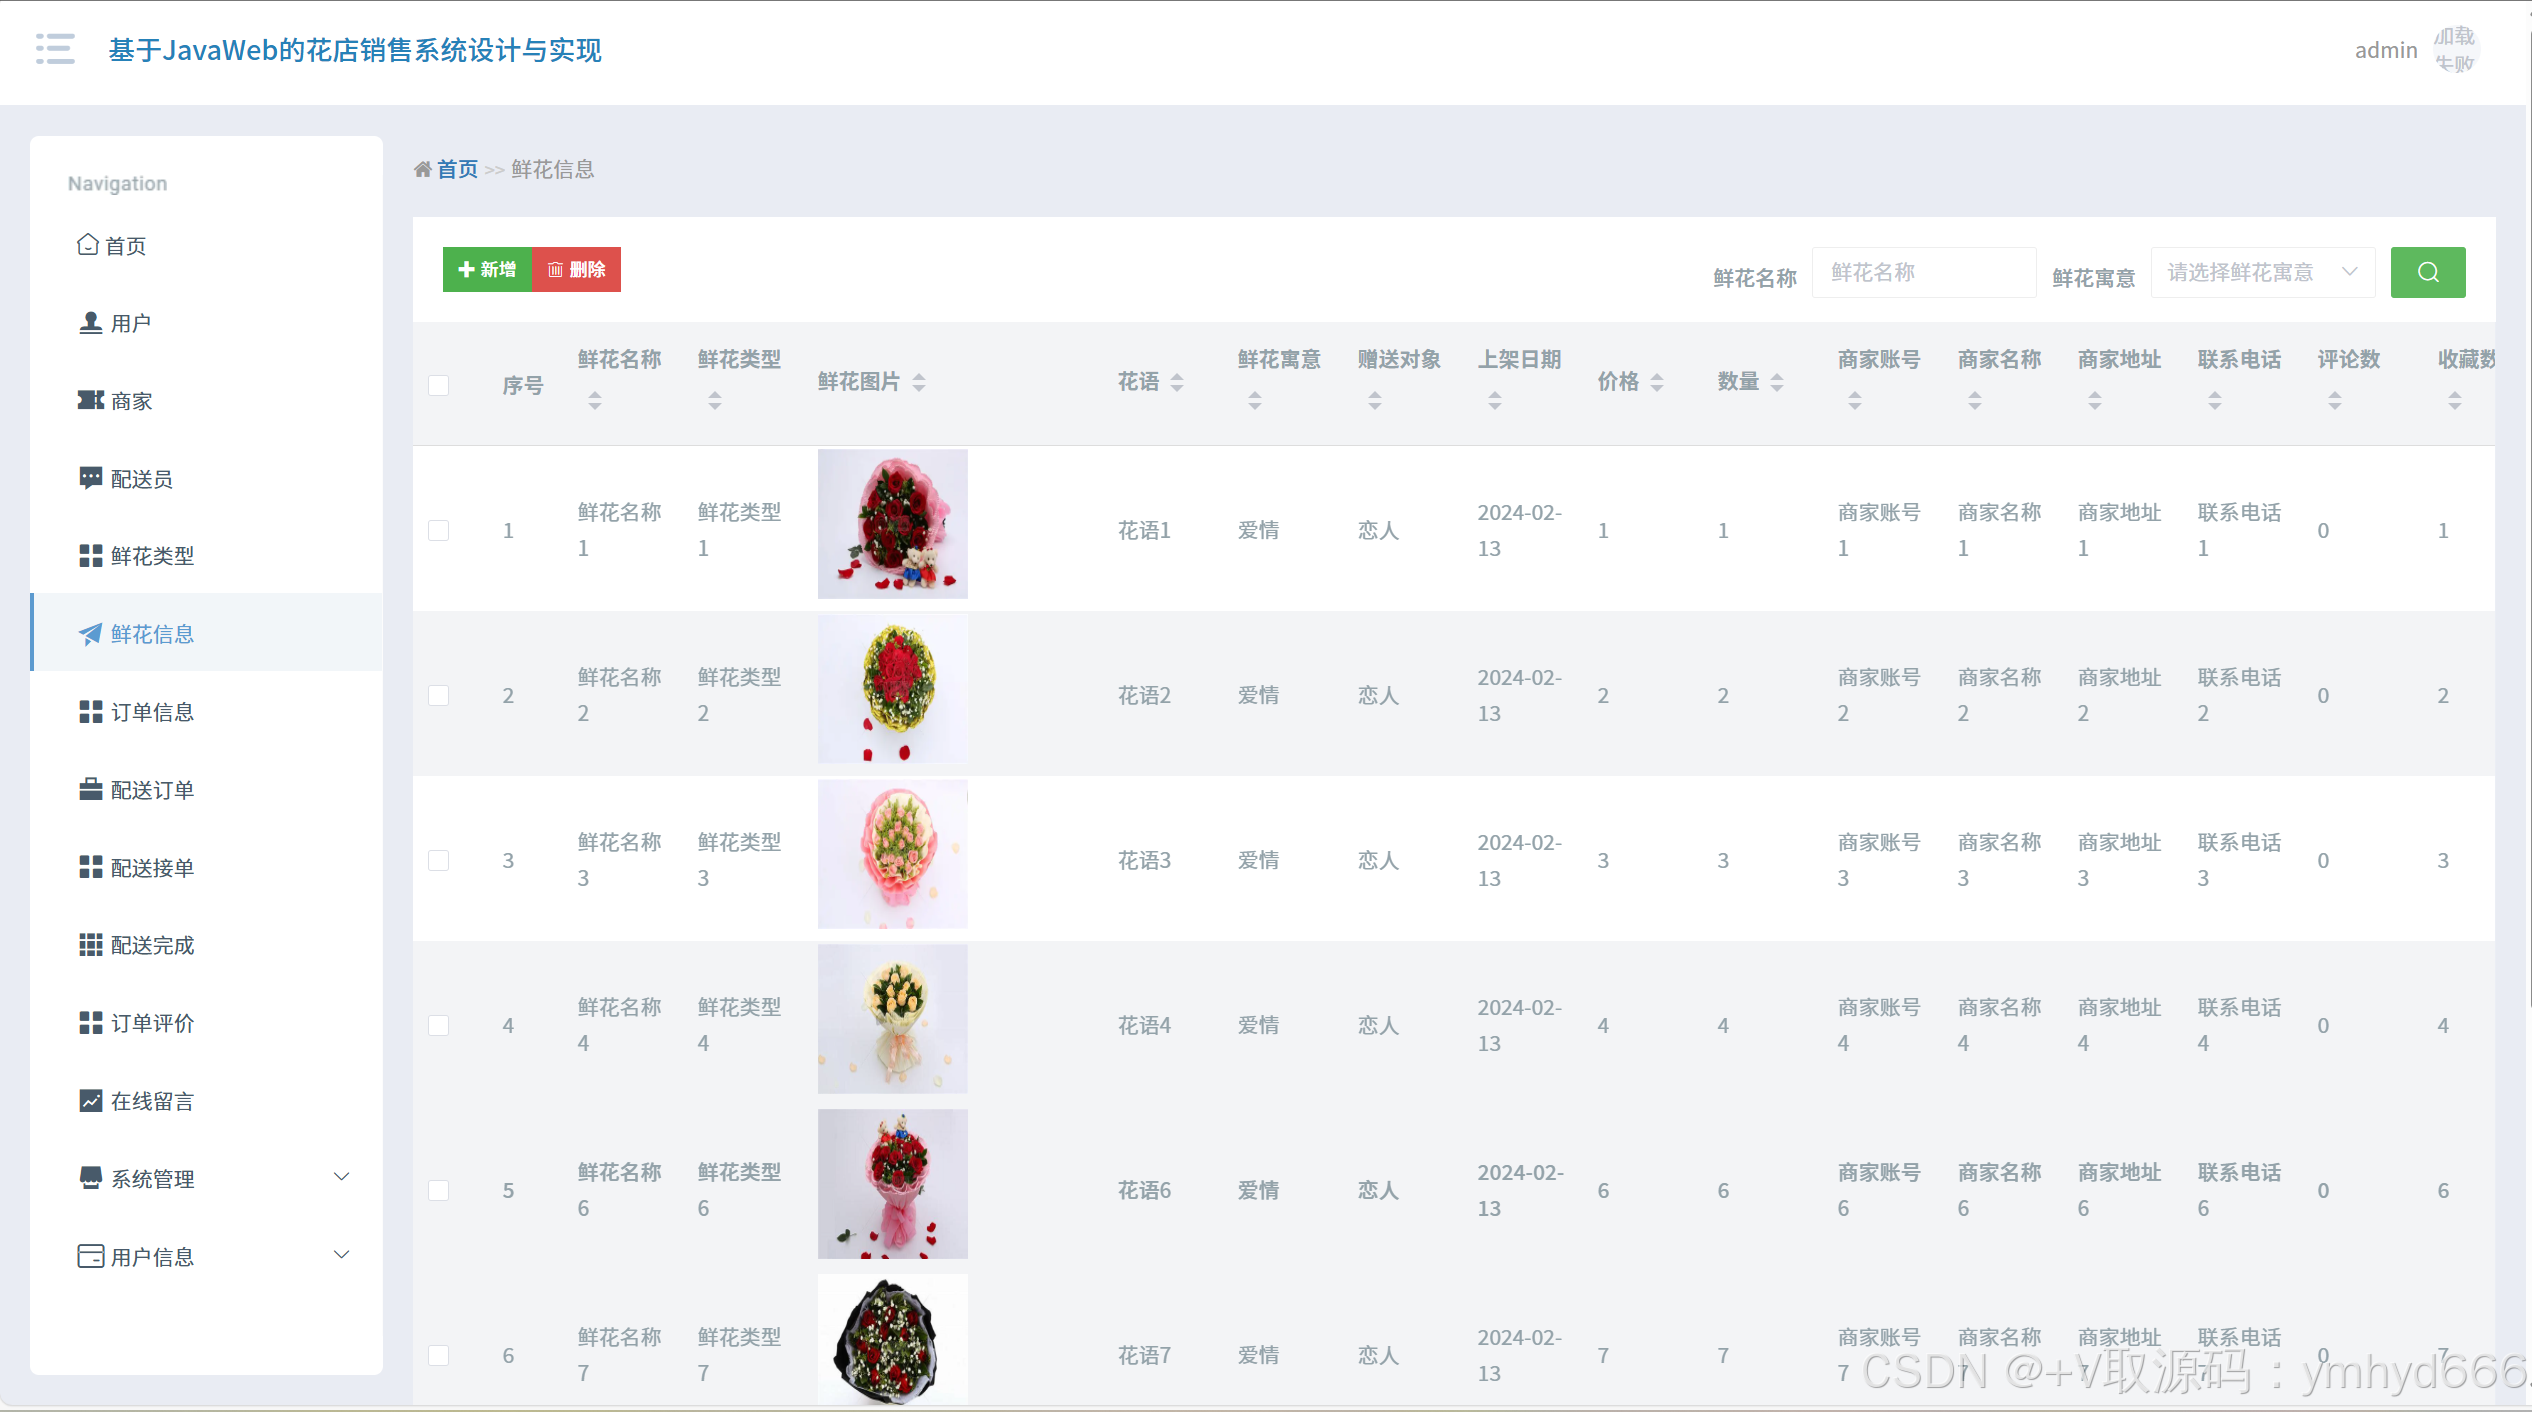The height and width of the screenshot is (1412, 2532).
Task: Select the checkbox for row 1
Action: pos(438,530)
